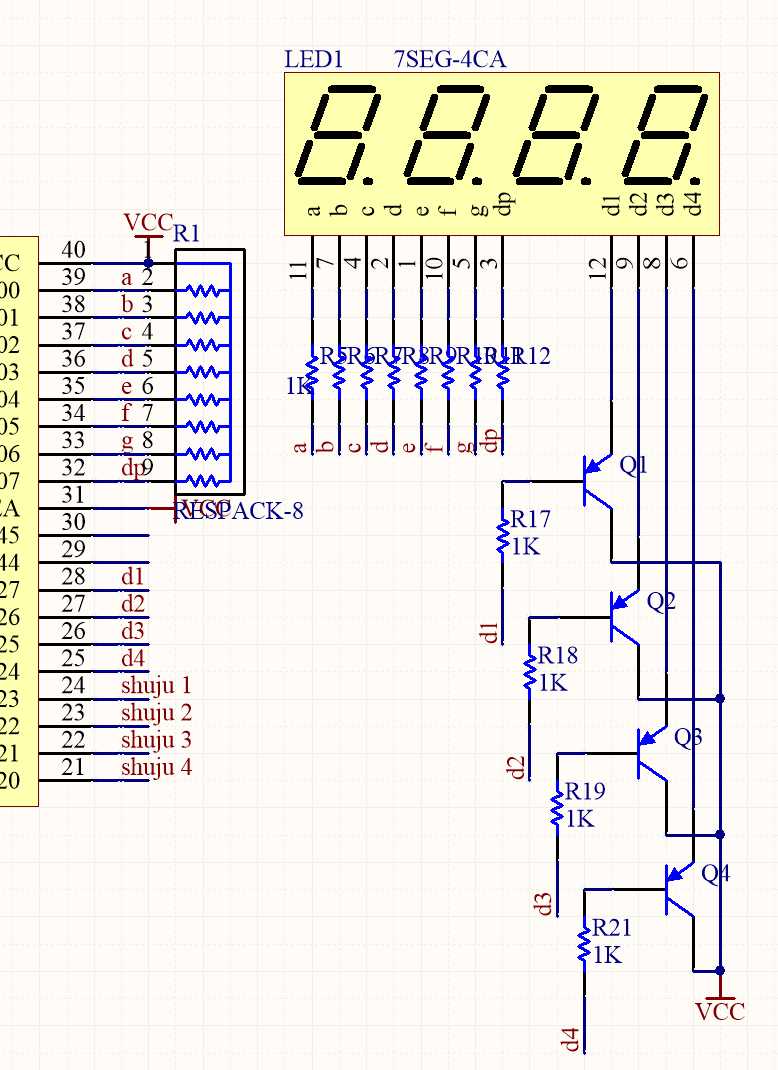Select transistor Q3 symbol
Image resolution: width=778 pixels, height=1070 pixels.
[x=652, y=753]
